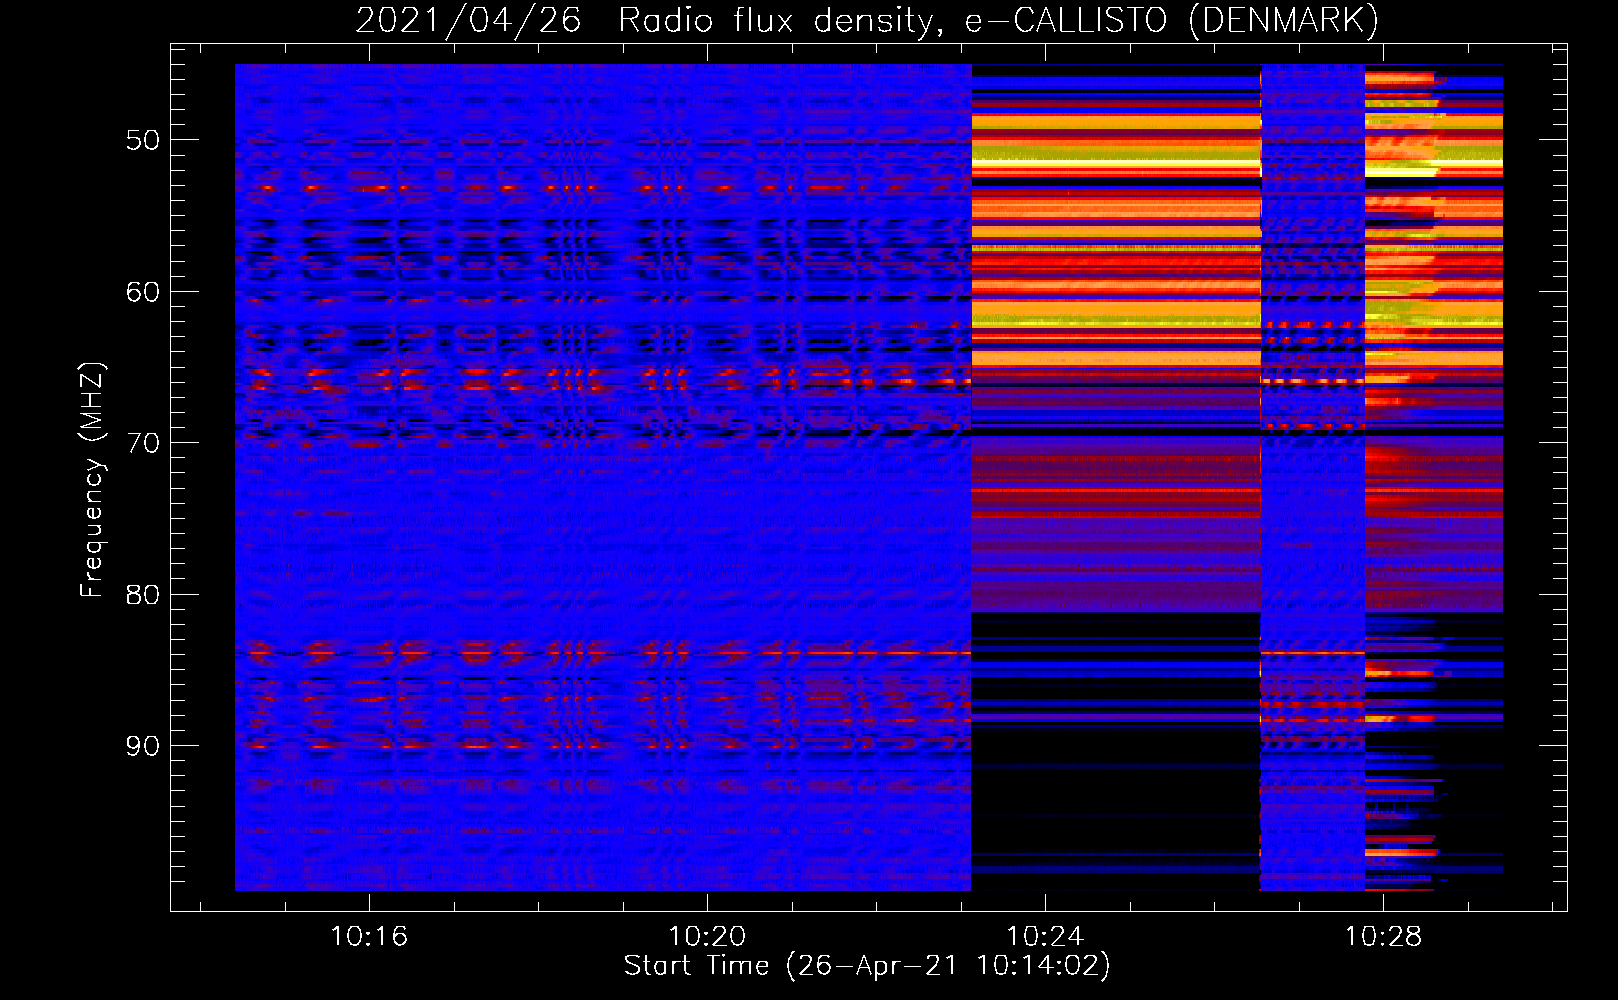
Task: Click the '90' frequency tick label
Action: click(142, 746)
